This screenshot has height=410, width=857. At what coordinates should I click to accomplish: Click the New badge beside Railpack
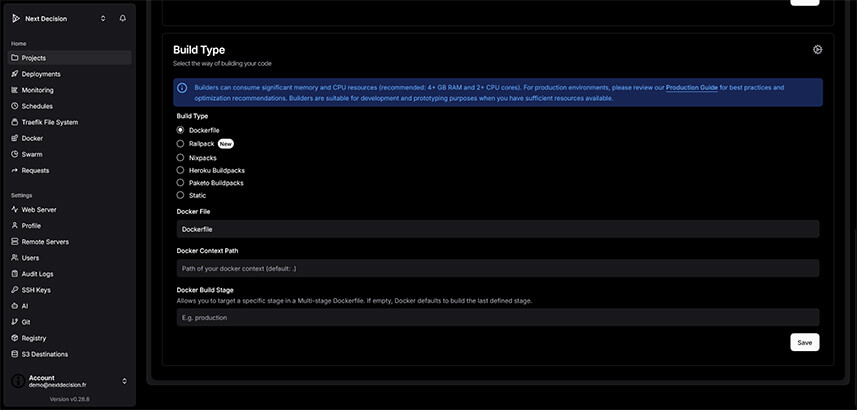pos(226,144)
